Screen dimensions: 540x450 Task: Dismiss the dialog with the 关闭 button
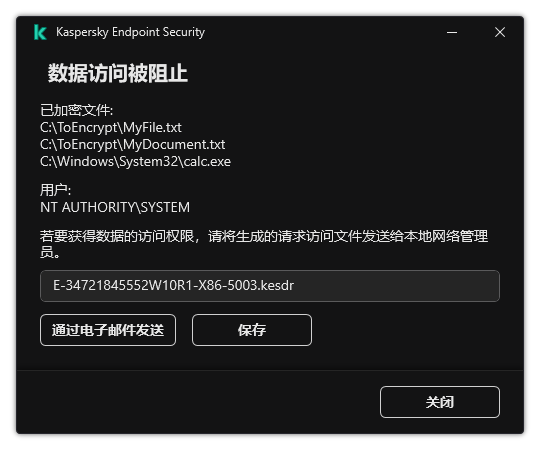tap(440, 402)
